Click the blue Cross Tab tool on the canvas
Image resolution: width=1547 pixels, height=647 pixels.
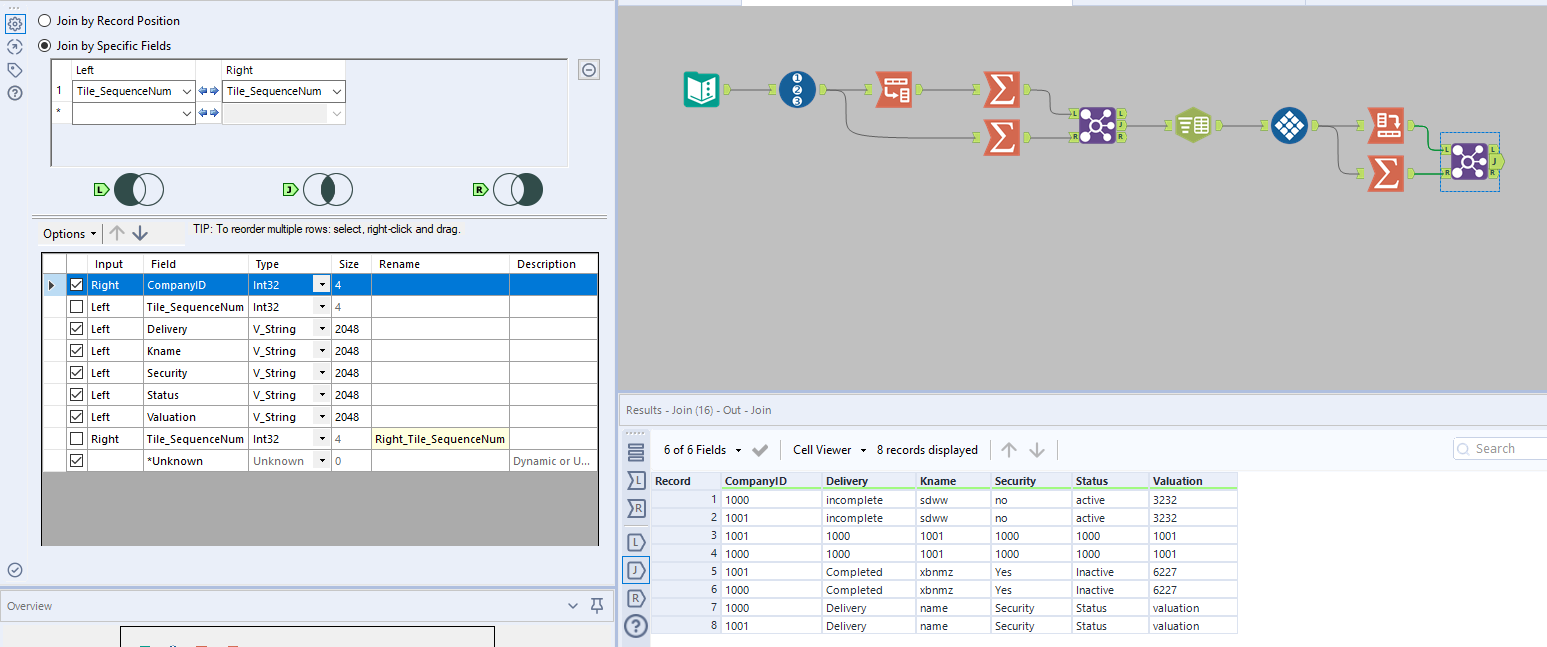click(1288, 125)
